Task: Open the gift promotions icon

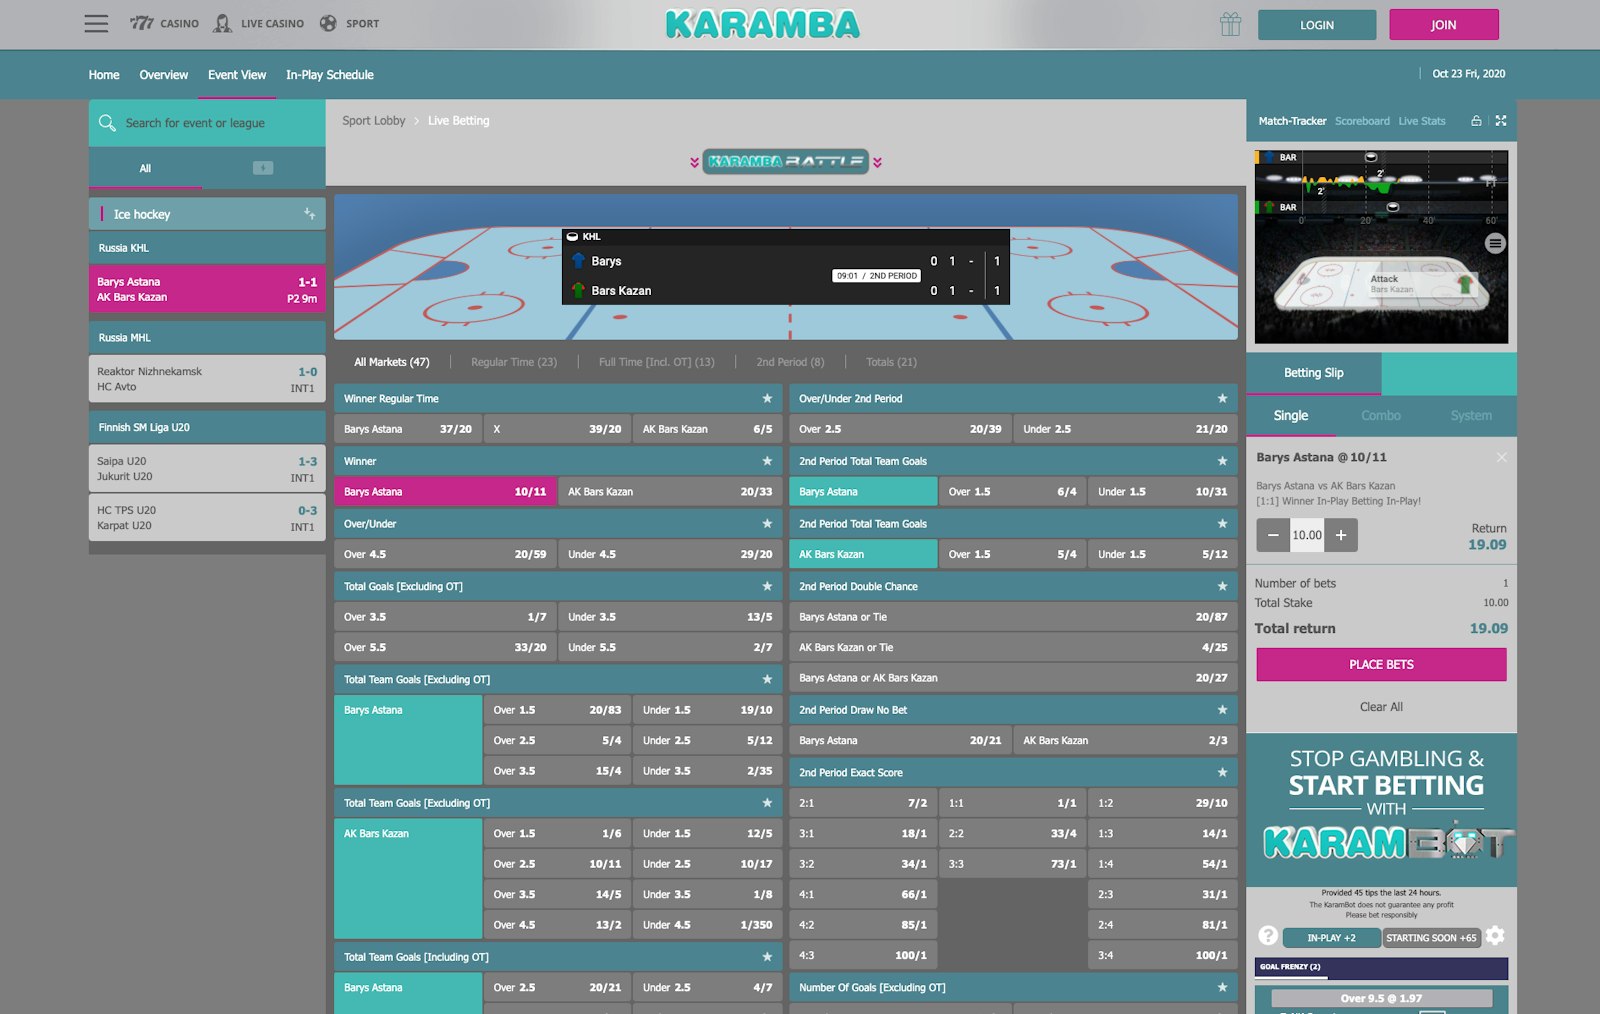Action: point(1230,23)
